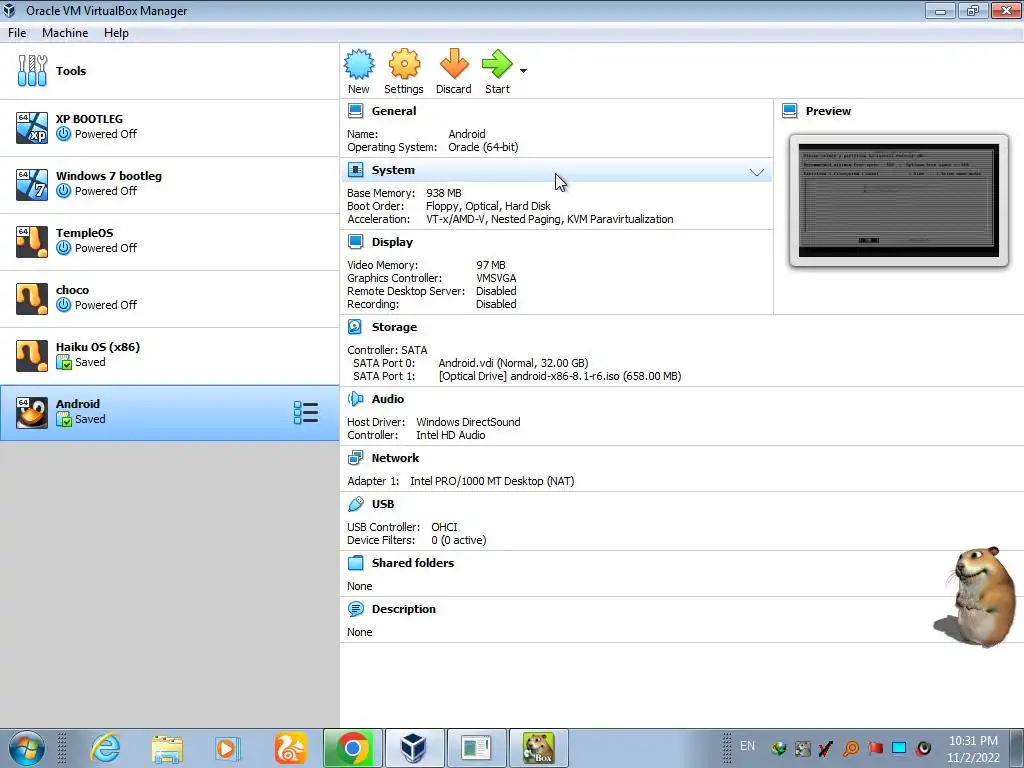
Task: Click the magnifier icon in system tray
Action: tap(850, 748)
